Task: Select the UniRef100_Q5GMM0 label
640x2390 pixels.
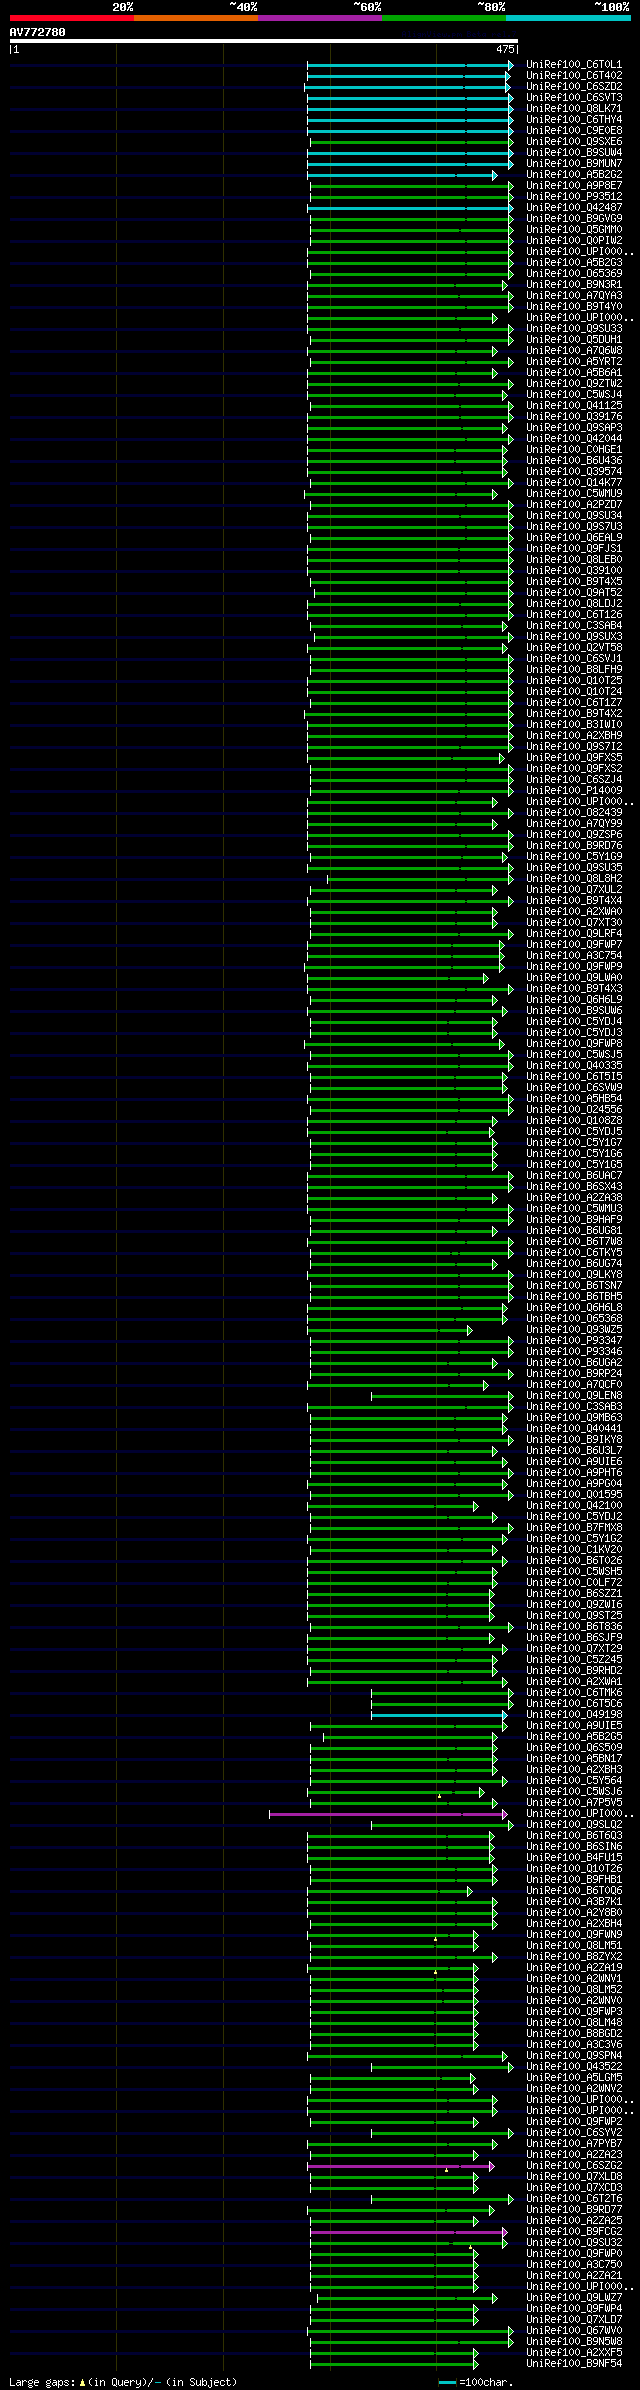Action: point(574,229)
